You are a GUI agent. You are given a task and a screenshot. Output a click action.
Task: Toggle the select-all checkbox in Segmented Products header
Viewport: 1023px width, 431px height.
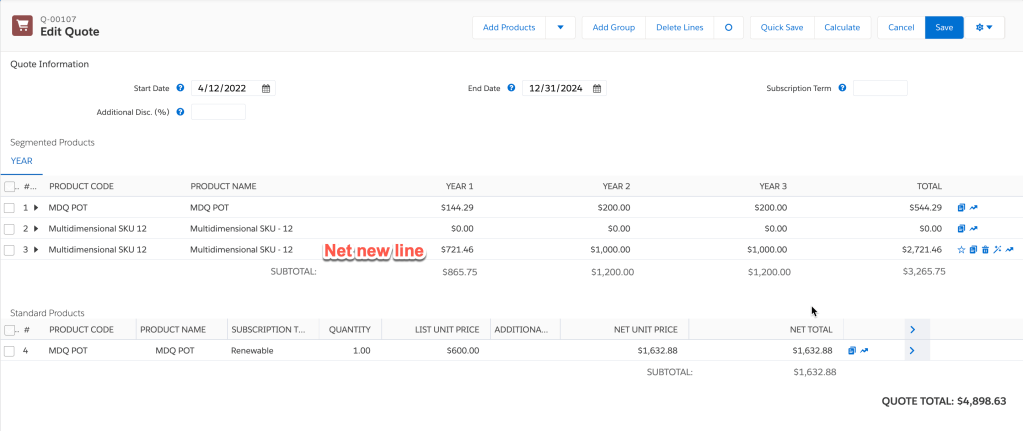(9, 186)
